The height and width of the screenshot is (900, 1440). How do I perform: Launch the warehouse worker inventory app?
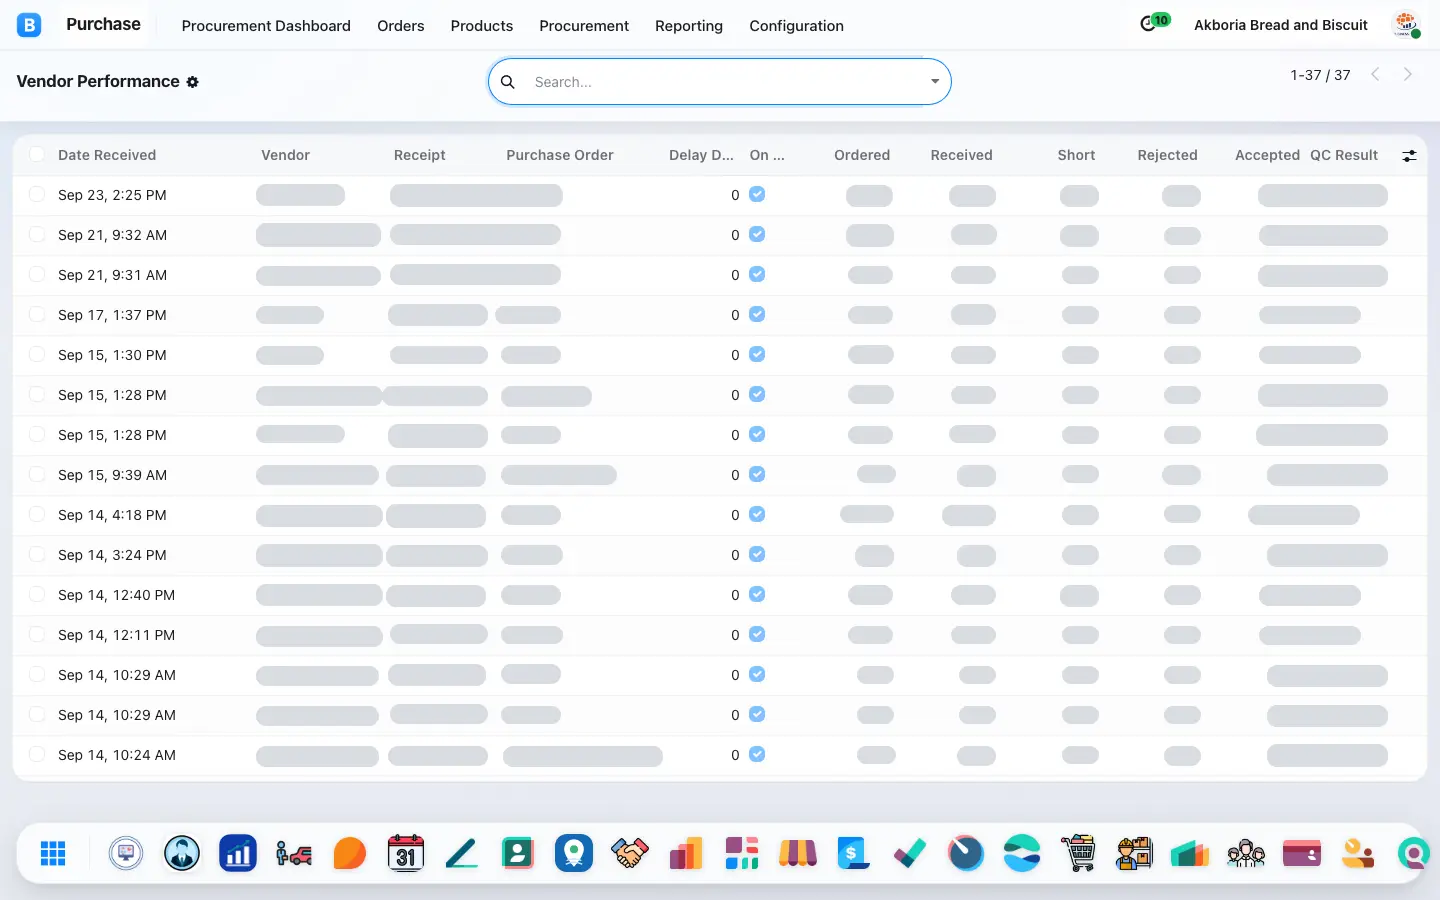point(1134,853)
